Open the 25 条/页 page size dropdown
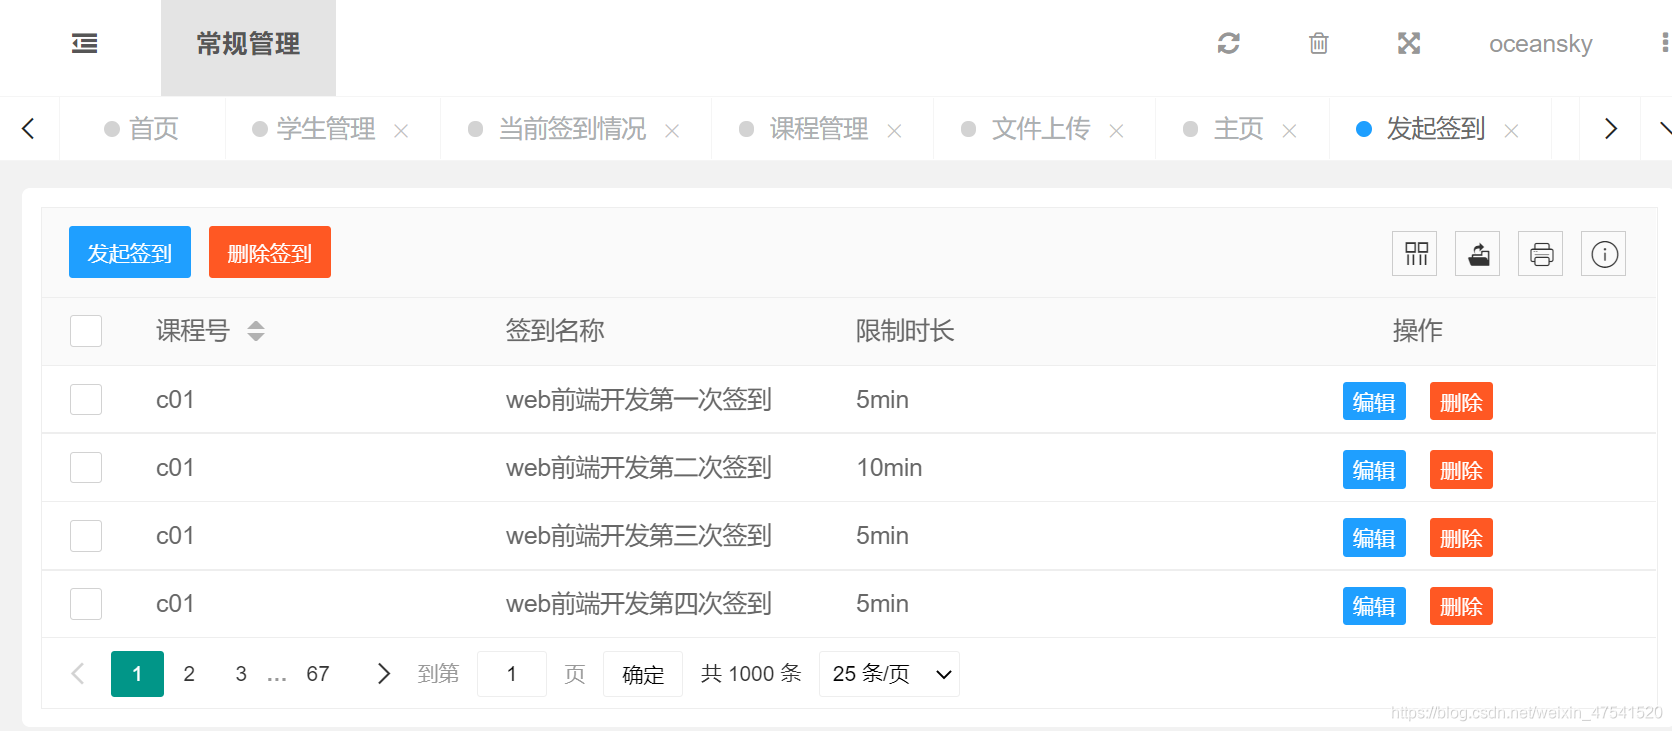This screenshot has height=731, width=1672. (889, 674)
